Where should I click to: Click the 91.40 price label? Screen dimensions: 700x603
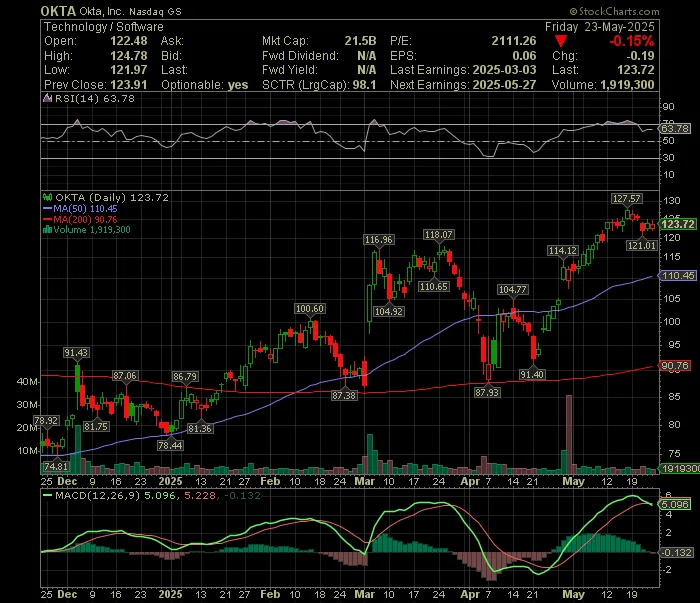(532, 374)
